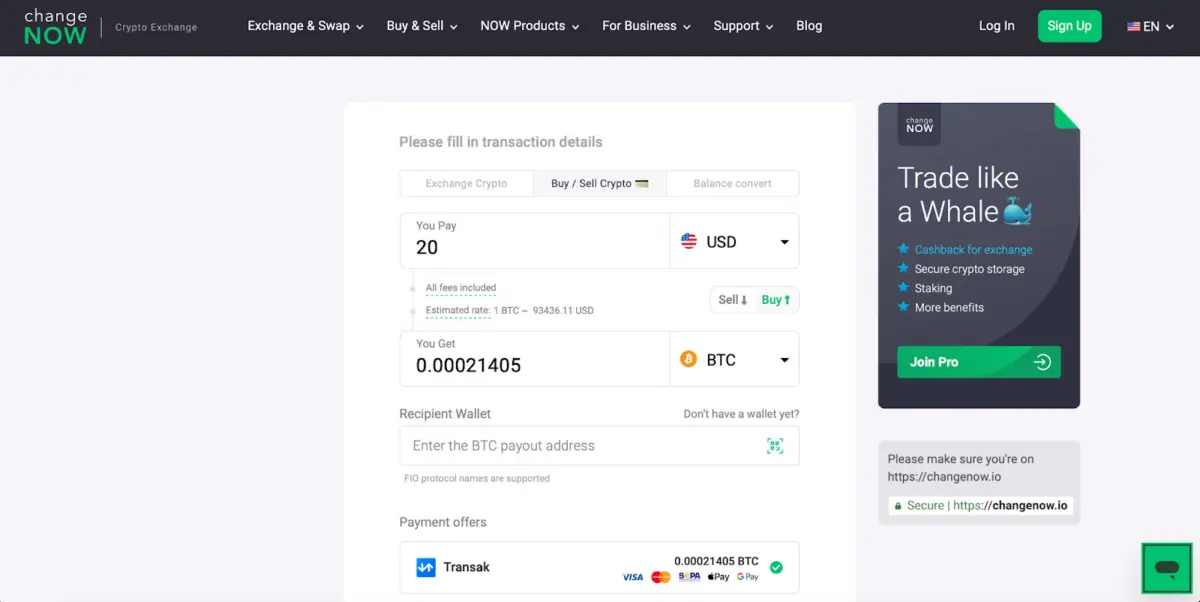1200x602 pixels.
Task: Click the Sign Up button
Action: click(1069, 26)
